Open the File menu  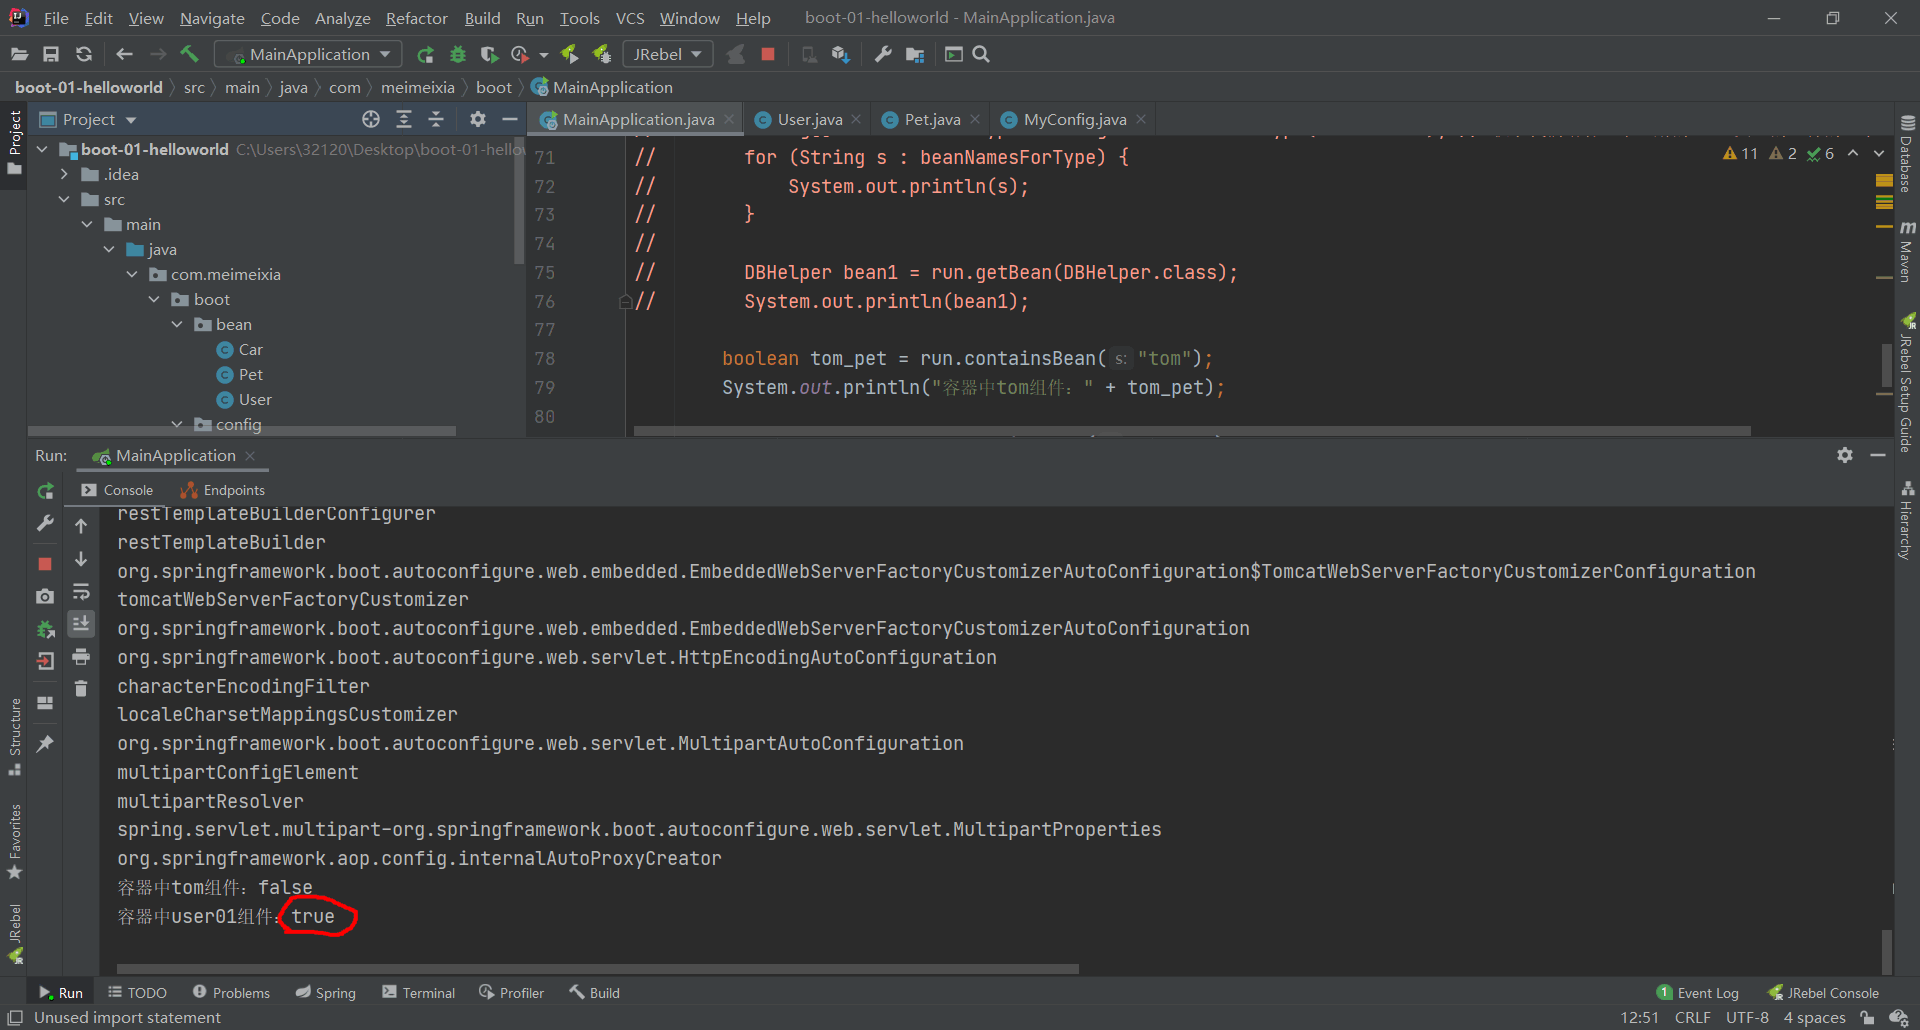point(56,18)
